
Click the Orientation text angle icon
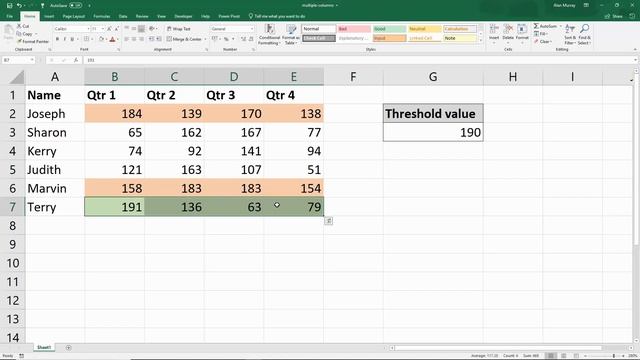151,29
